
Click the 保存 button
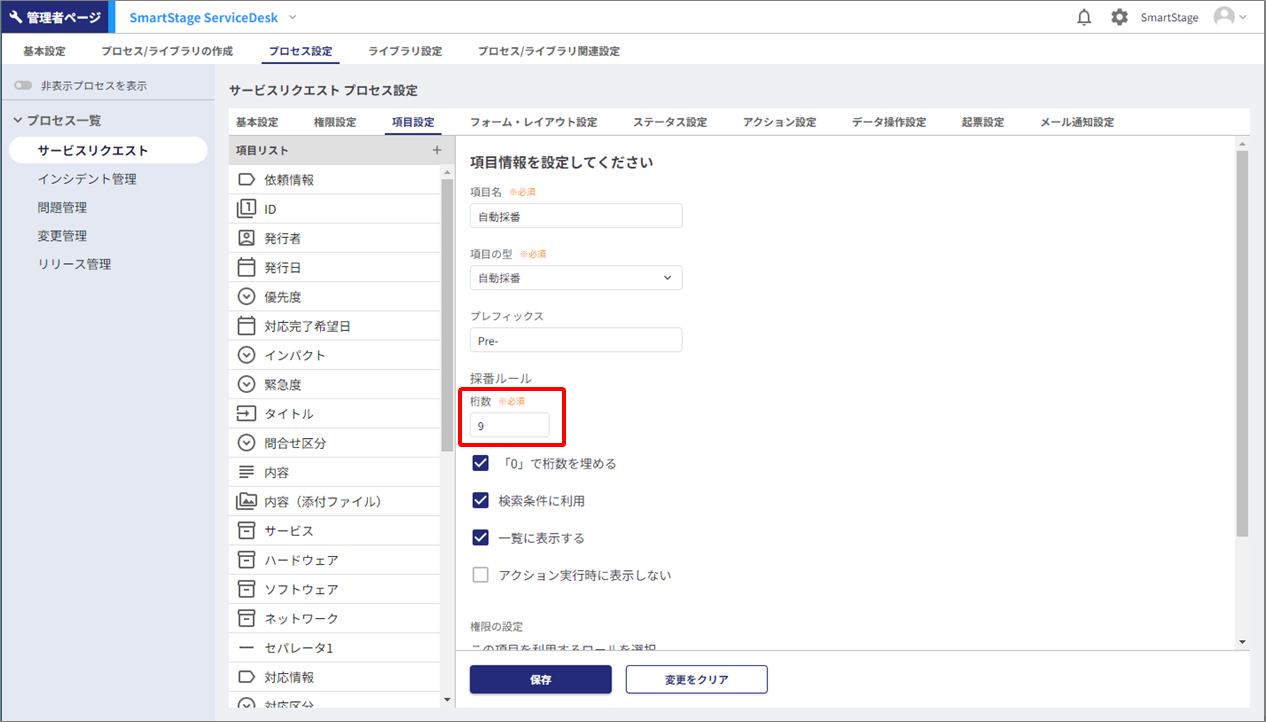540,680
